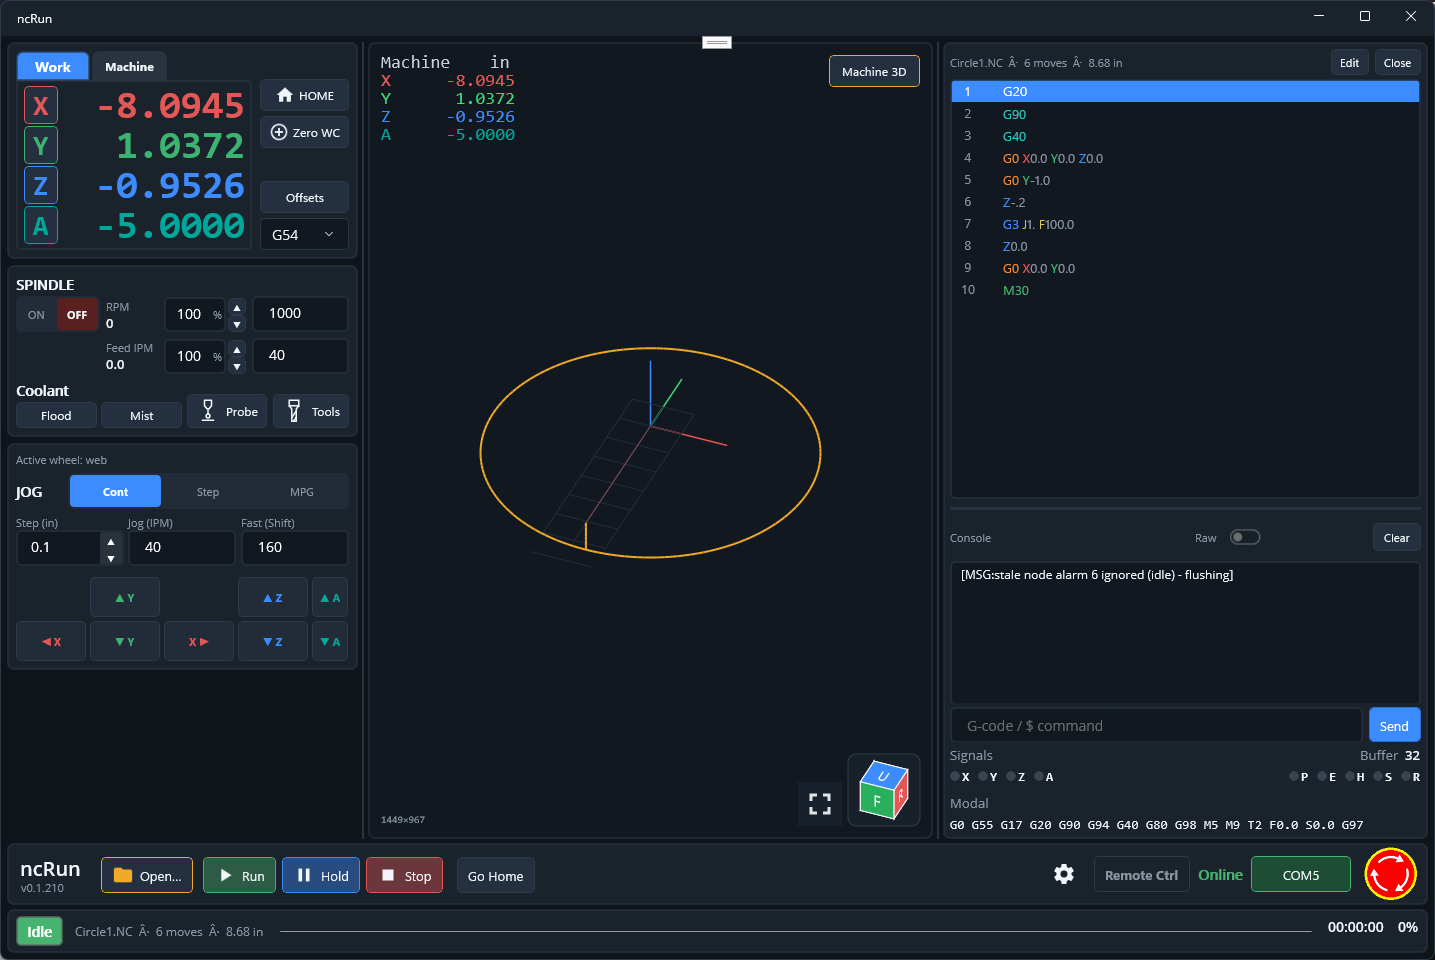Jog X axis in negative direction
Image resolution: width=1435 pixels, height=960 pixels.
tap(51, 641)
